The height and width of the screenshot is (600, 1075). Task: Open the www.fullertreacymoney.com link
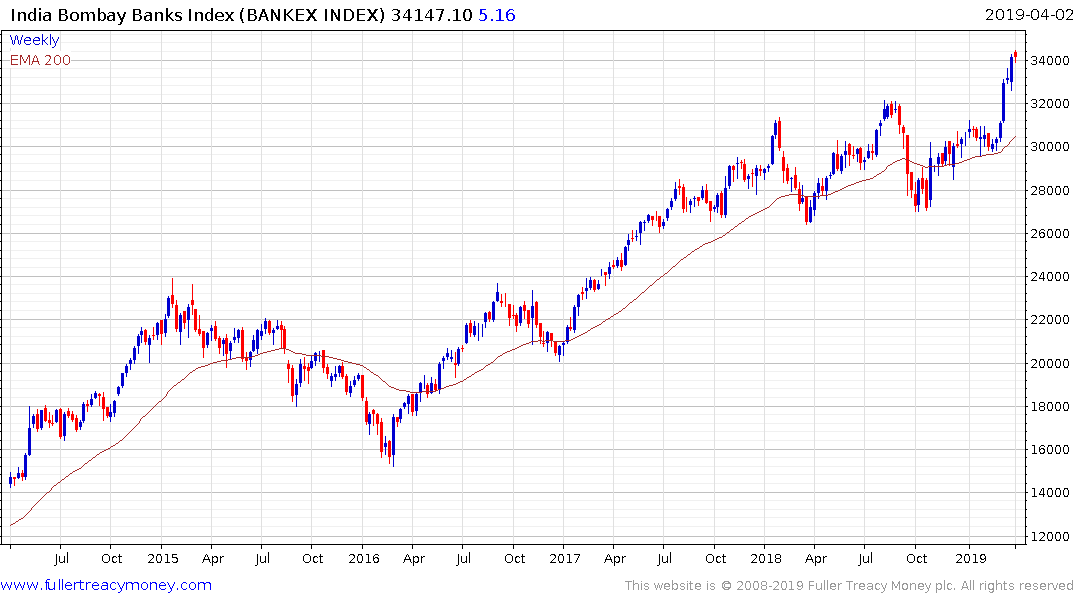pos(106,585)
